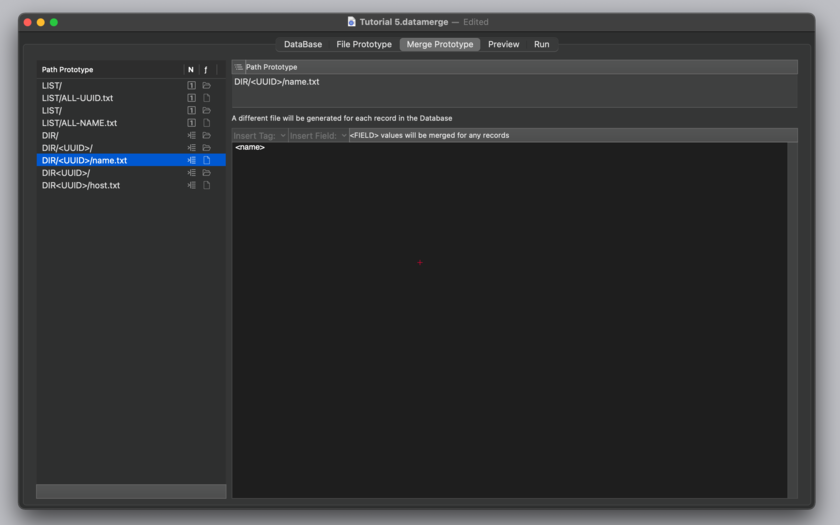
Task: Click the yellow minimize window button
Action: (41, 22)
